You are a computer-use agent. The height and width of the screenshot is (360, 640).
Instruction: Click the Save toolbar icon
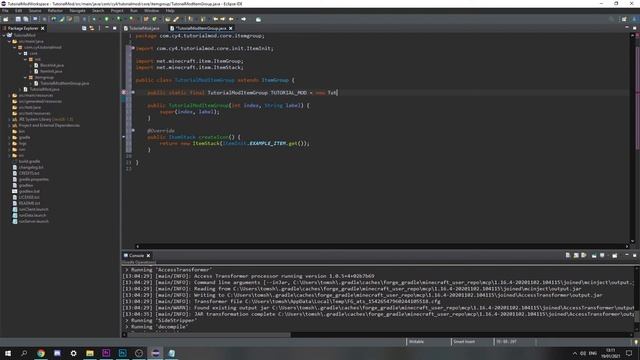(18, 19)
